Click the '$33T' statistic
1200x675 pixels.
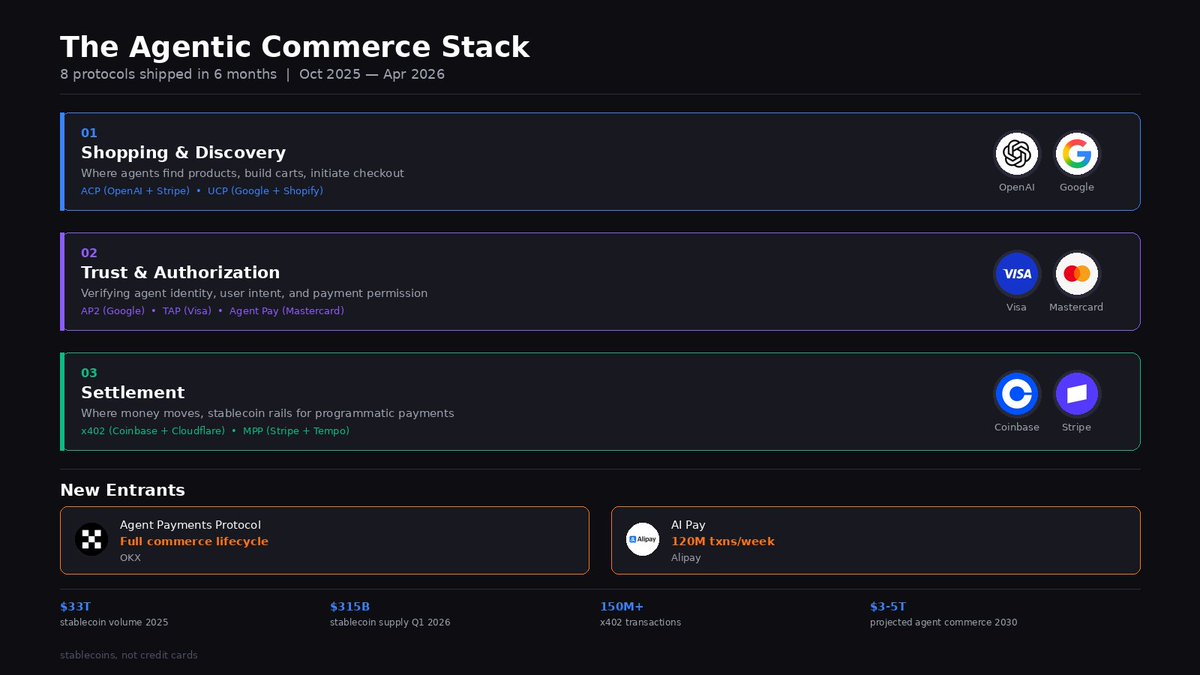(x=75, y=607)
